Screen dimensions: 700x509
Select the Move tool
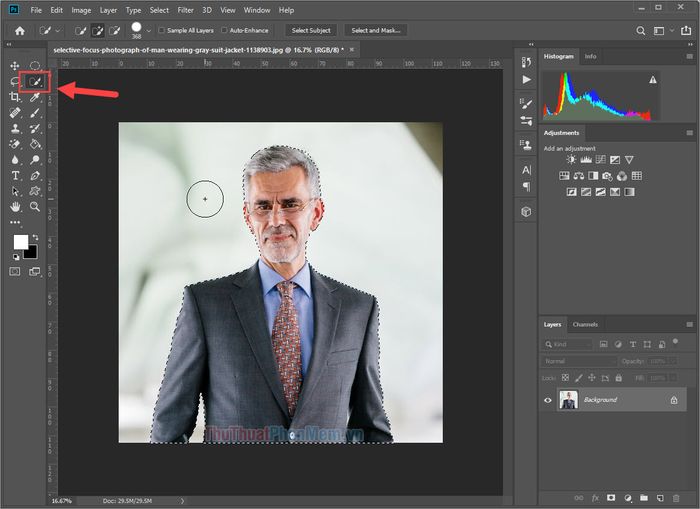click(15, 66)
